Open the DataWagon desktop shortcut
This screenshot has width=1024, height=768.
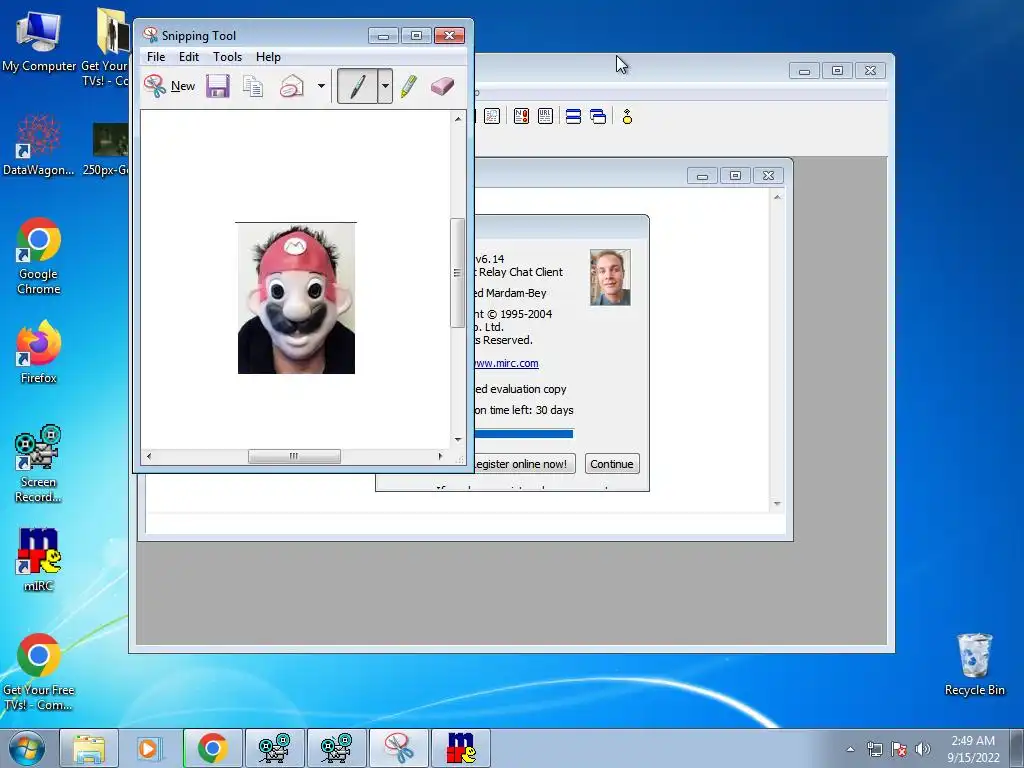click(x=39, y=145)
